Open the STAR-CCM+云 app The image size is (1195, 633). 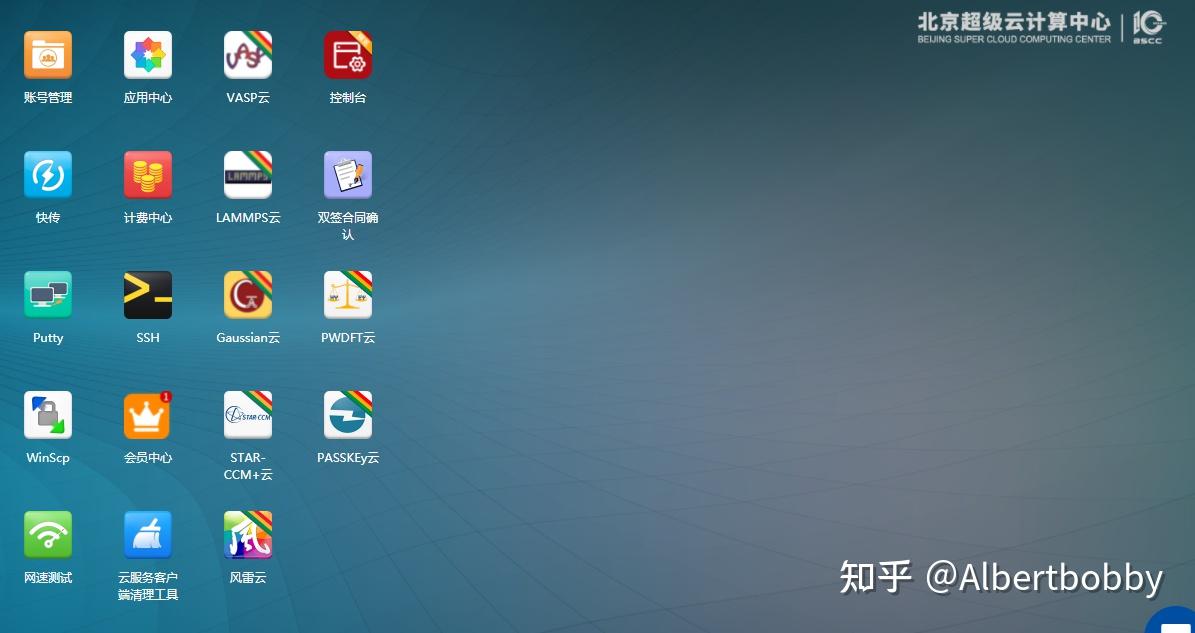pyautogui.click(x=248, y=414)
